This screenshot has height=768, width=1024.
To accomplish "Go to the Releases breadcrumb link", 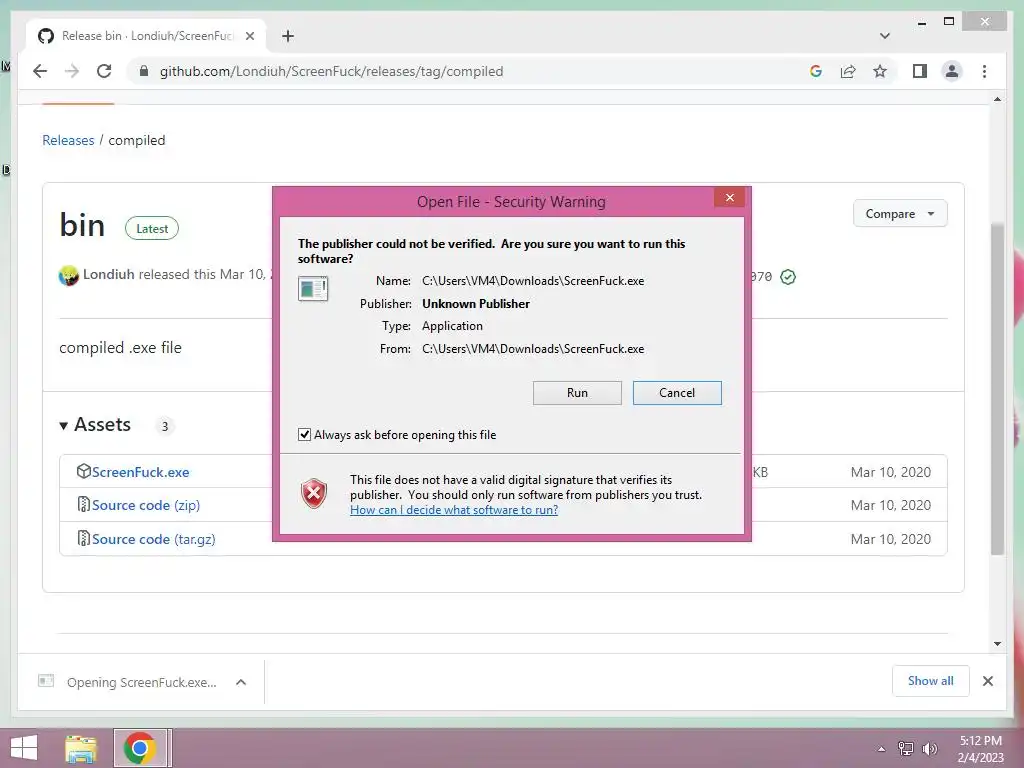I will coord(68,140).
